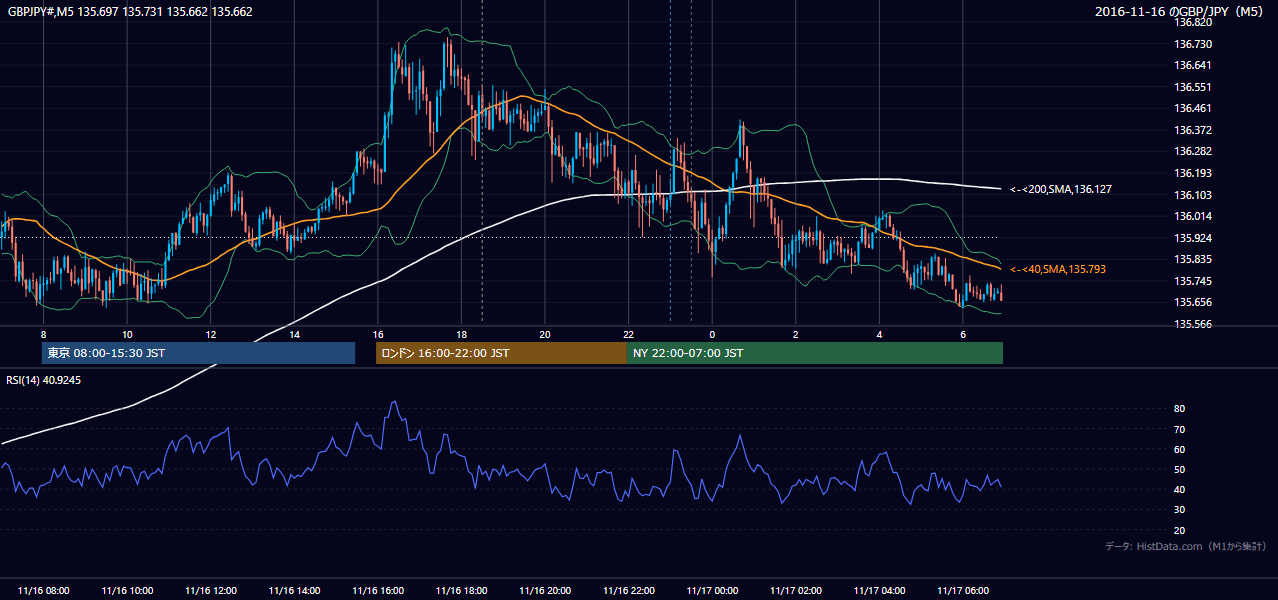Viewport: 1278px width, 600px height.
Task: Click RSI scale level 30
Action: click(1179, 510)
